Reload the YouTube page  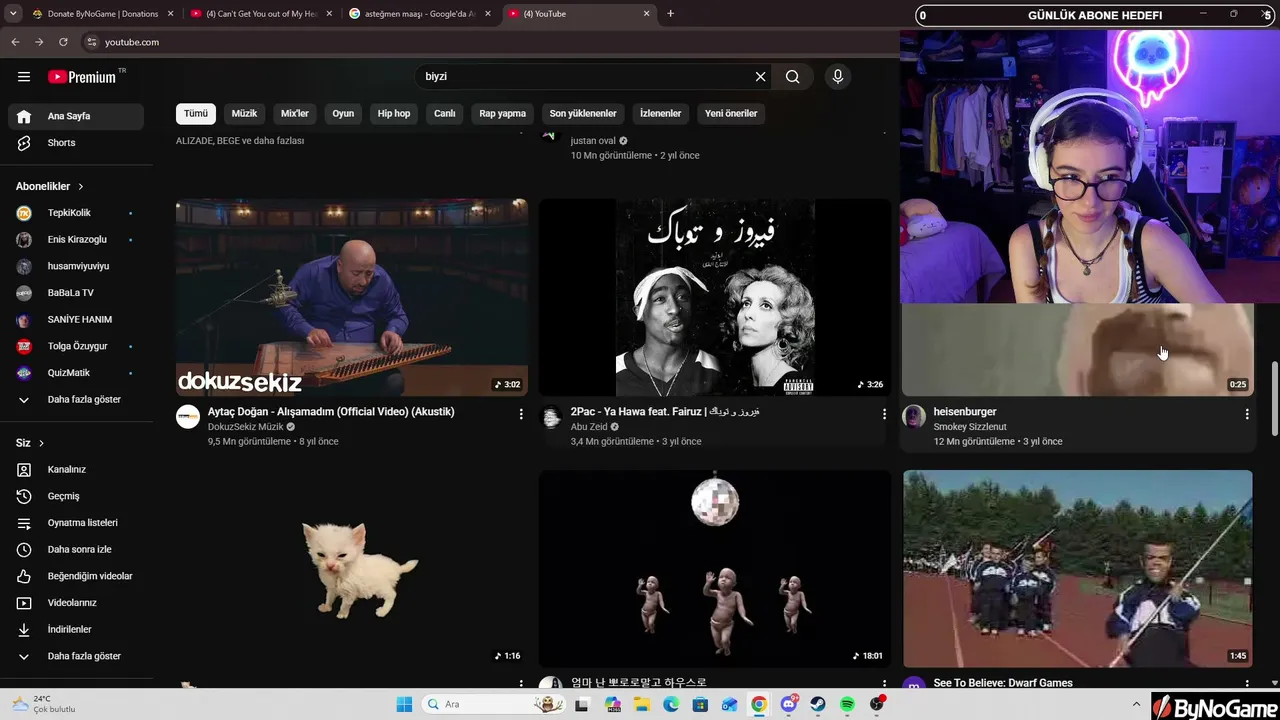[63, 42]
